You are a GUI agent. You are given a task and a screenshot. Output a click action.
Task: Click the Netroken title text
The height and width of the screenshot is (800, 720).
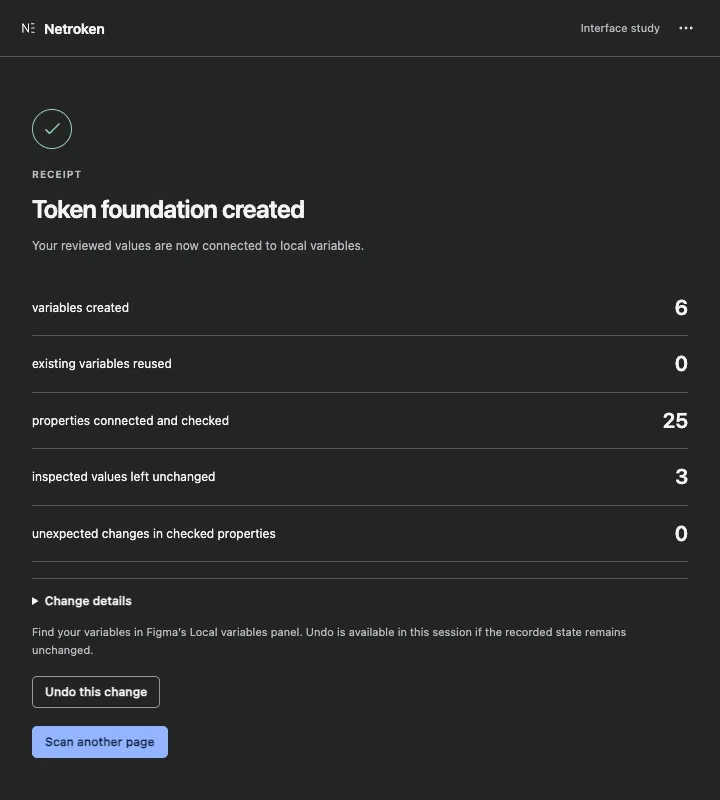pos(75,29)
